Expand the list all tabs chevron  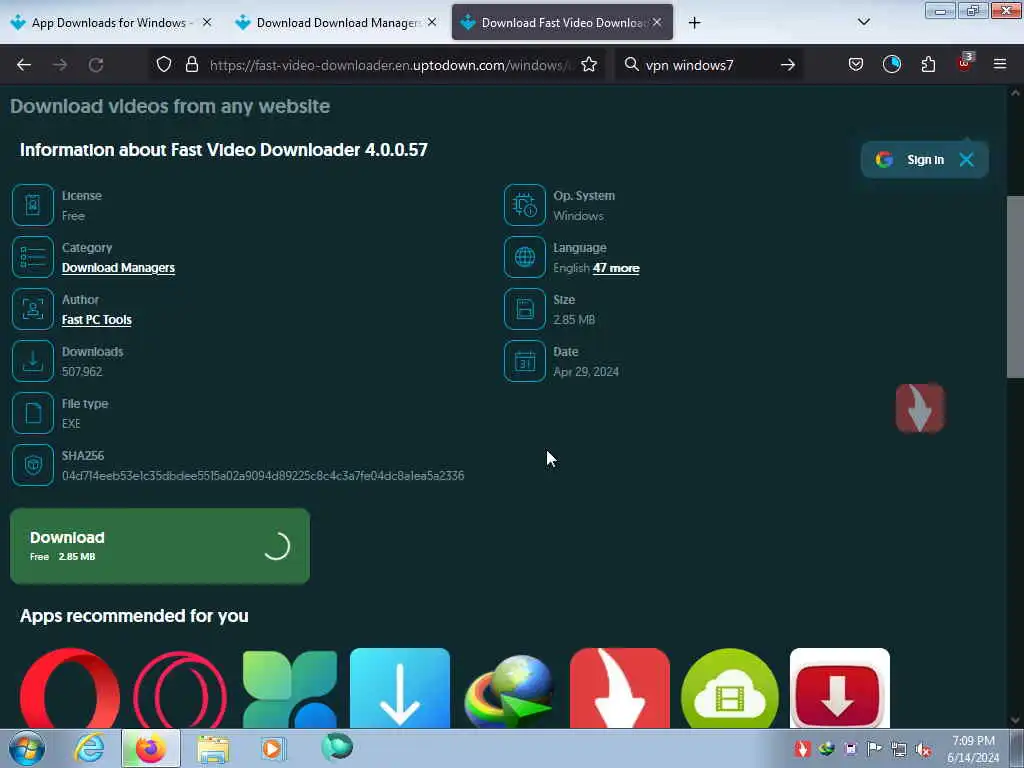click(863, 22)
